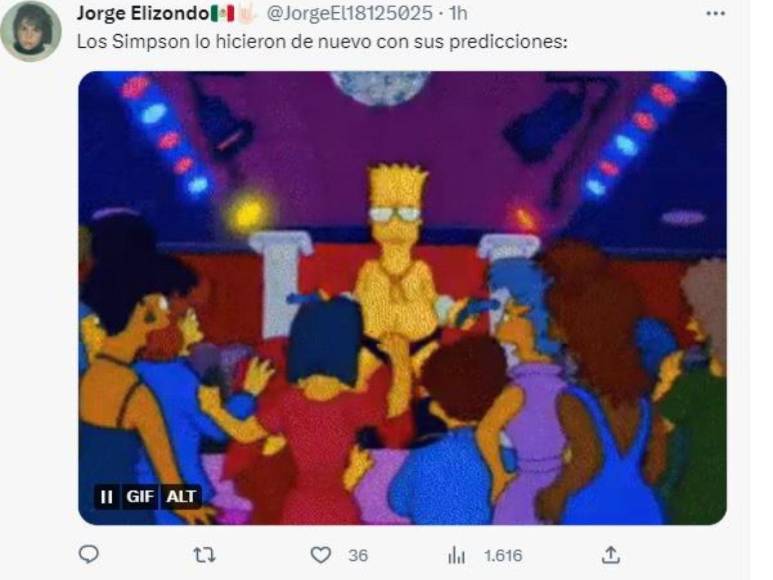This screenshot has width=773, height=580.
Task: Click the tweet text about Los Simpson
Action: (x=322, y=42)
